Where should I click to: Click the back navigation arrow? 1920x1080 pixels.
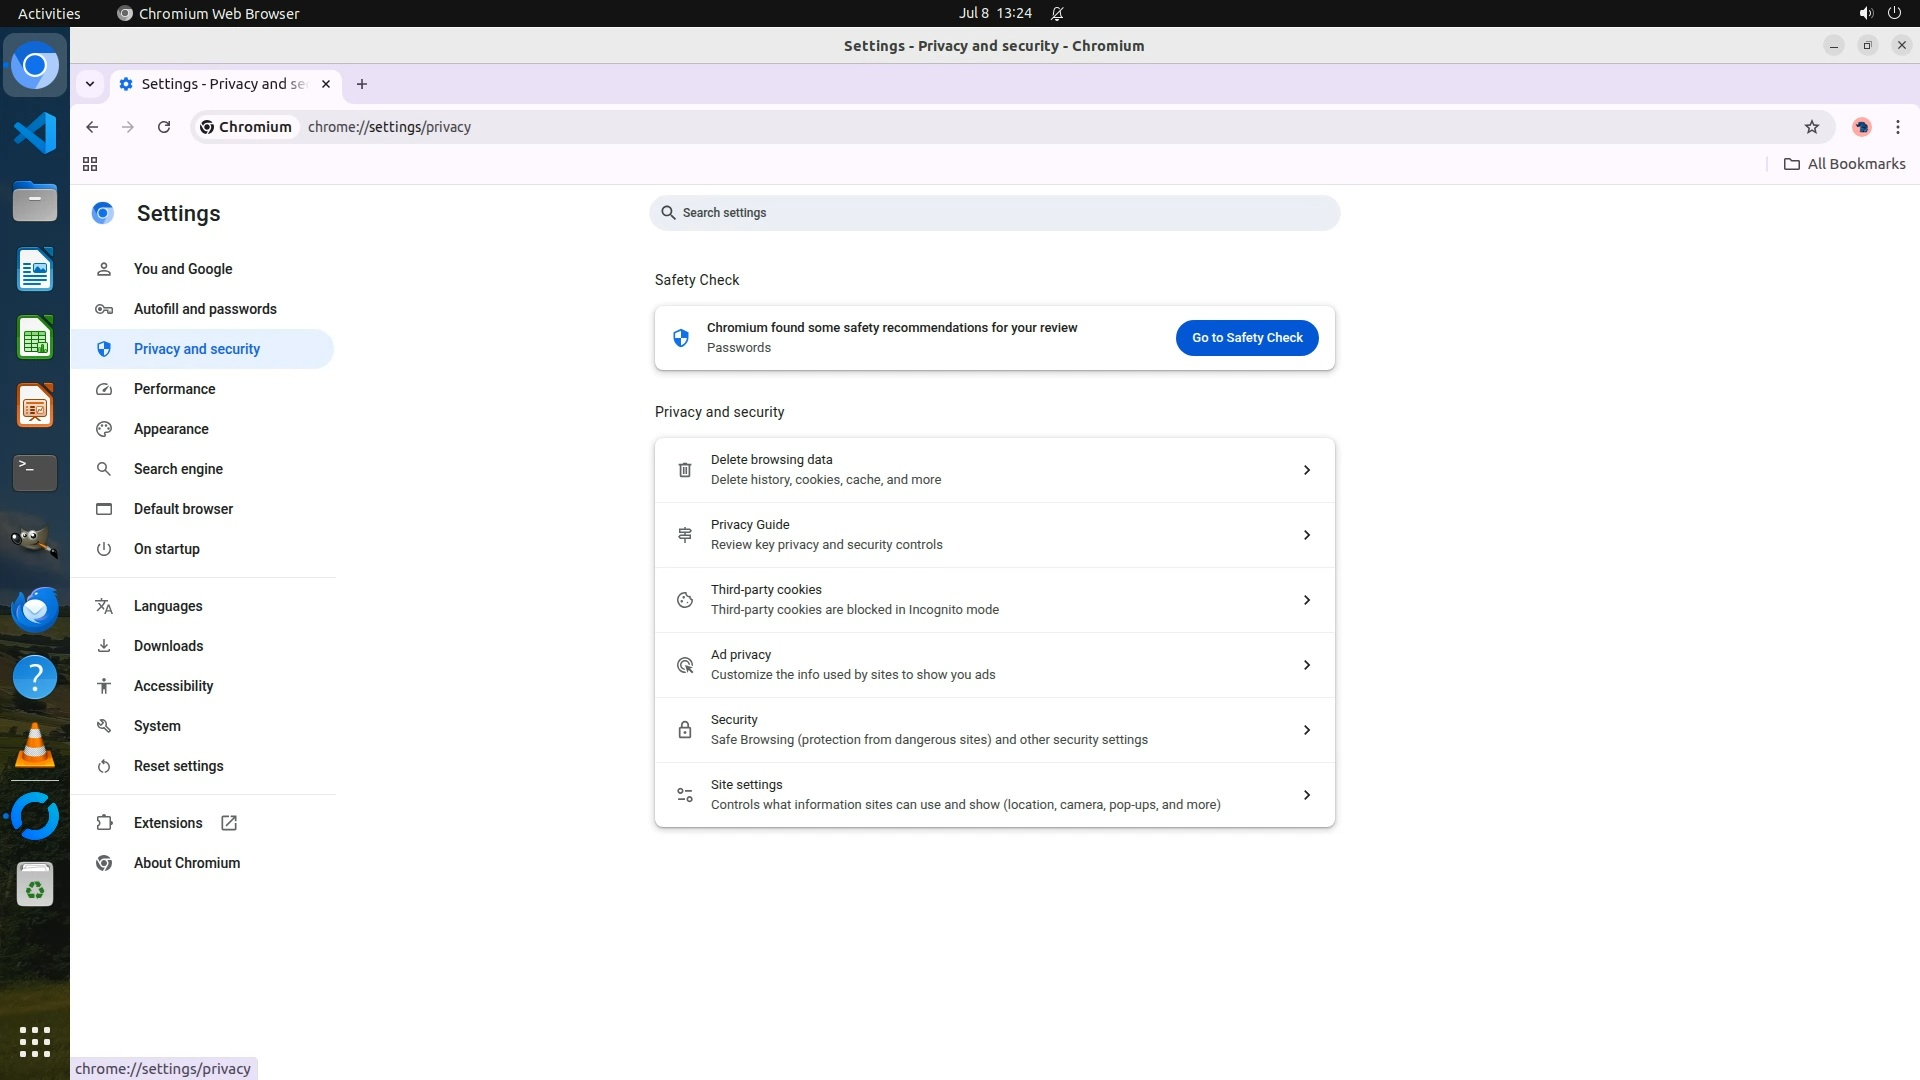click(92, 127)
